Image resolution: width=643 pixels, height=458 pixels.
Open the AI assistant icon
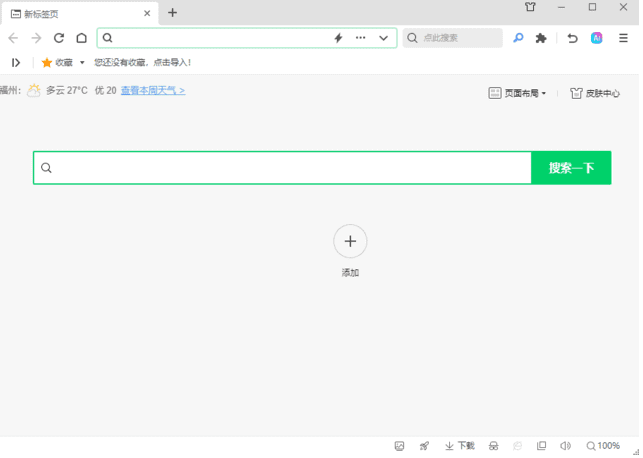pyautogui.click(x=596, y=38)
